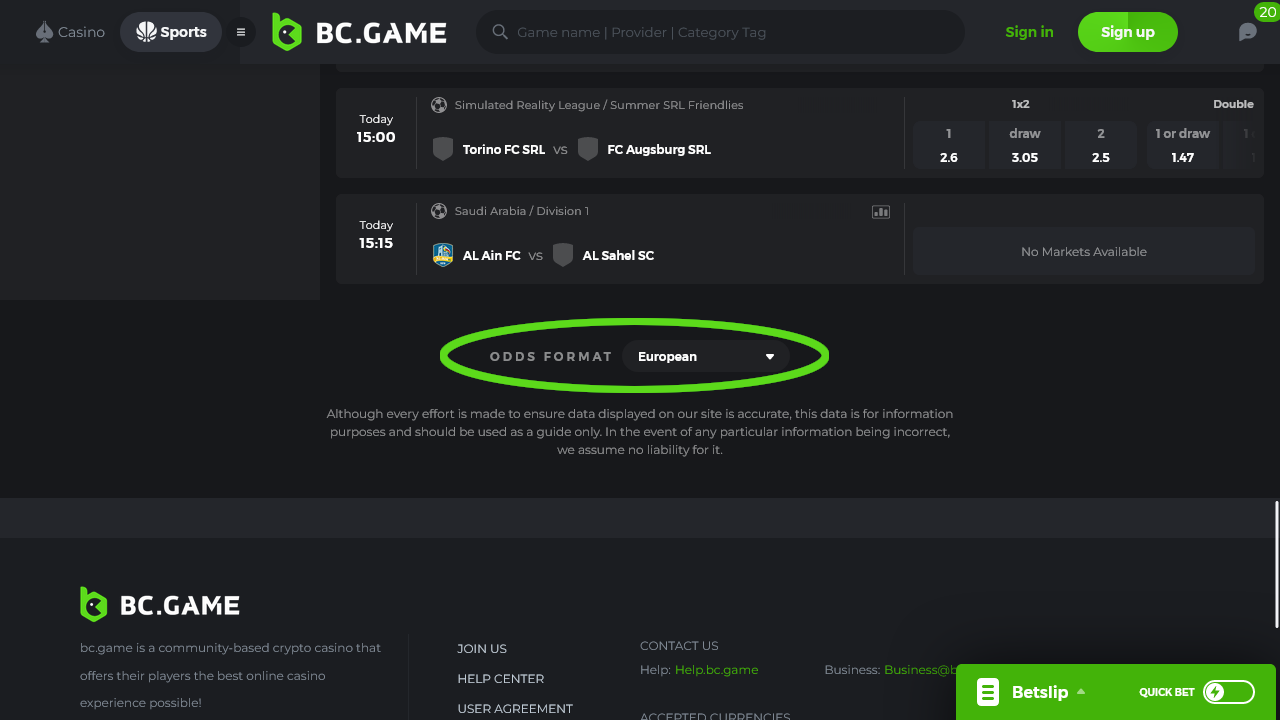This screenshot has height=720, width=1280.
Task: Click the Sign up button
Action: click(1128, 32)
